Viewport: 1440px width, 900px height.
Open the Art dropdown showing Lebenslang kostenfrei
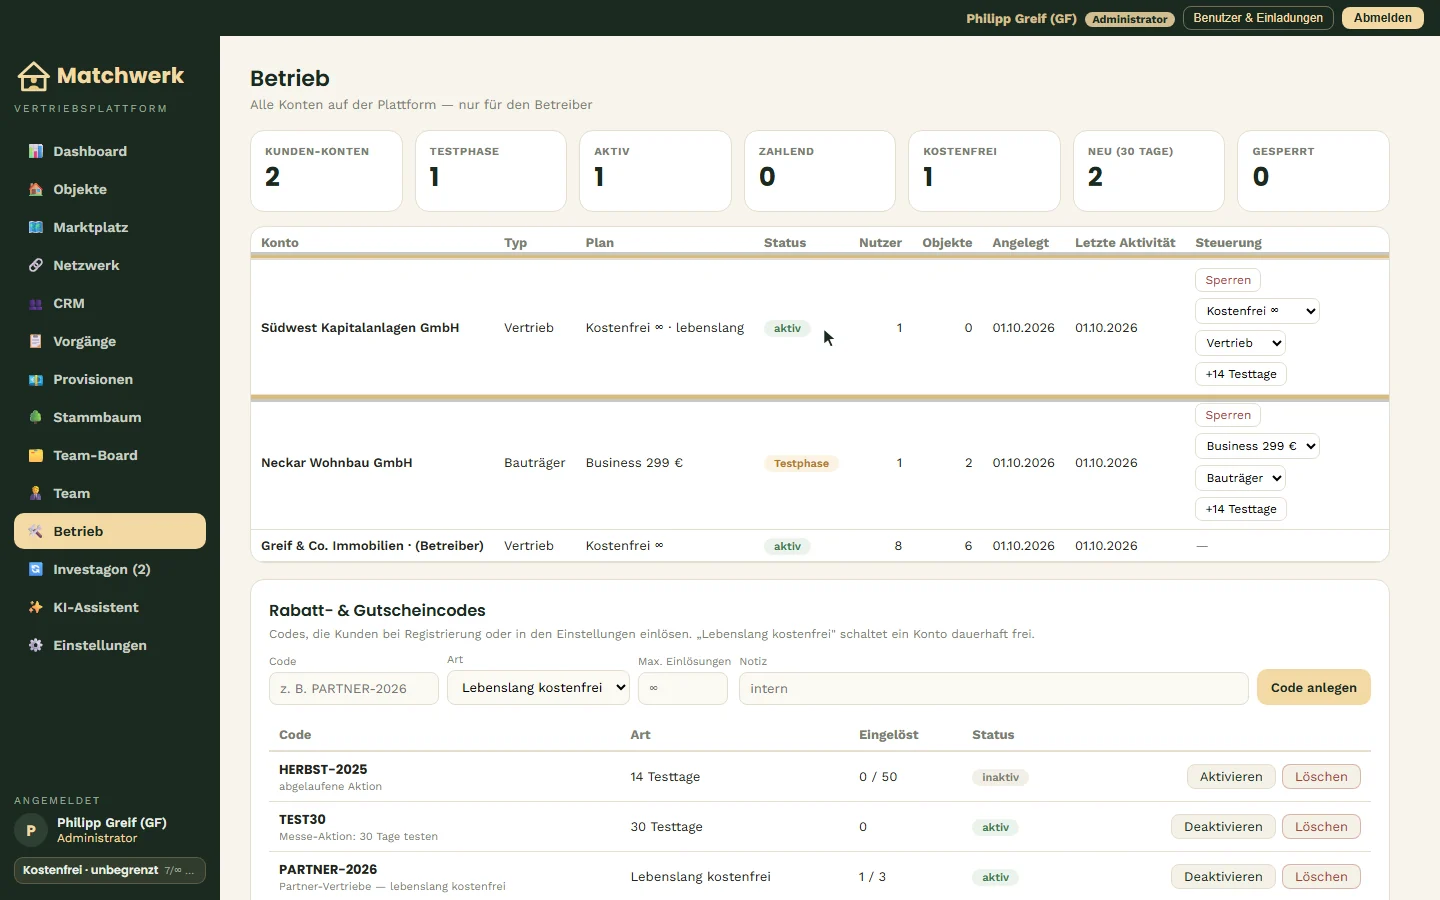click(538, 688)
